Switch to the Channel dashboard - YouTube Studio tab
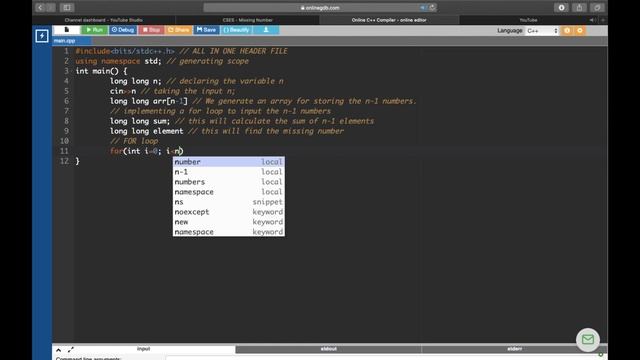The width and height of the screenshot is (640, 360). tap(104, 20)
